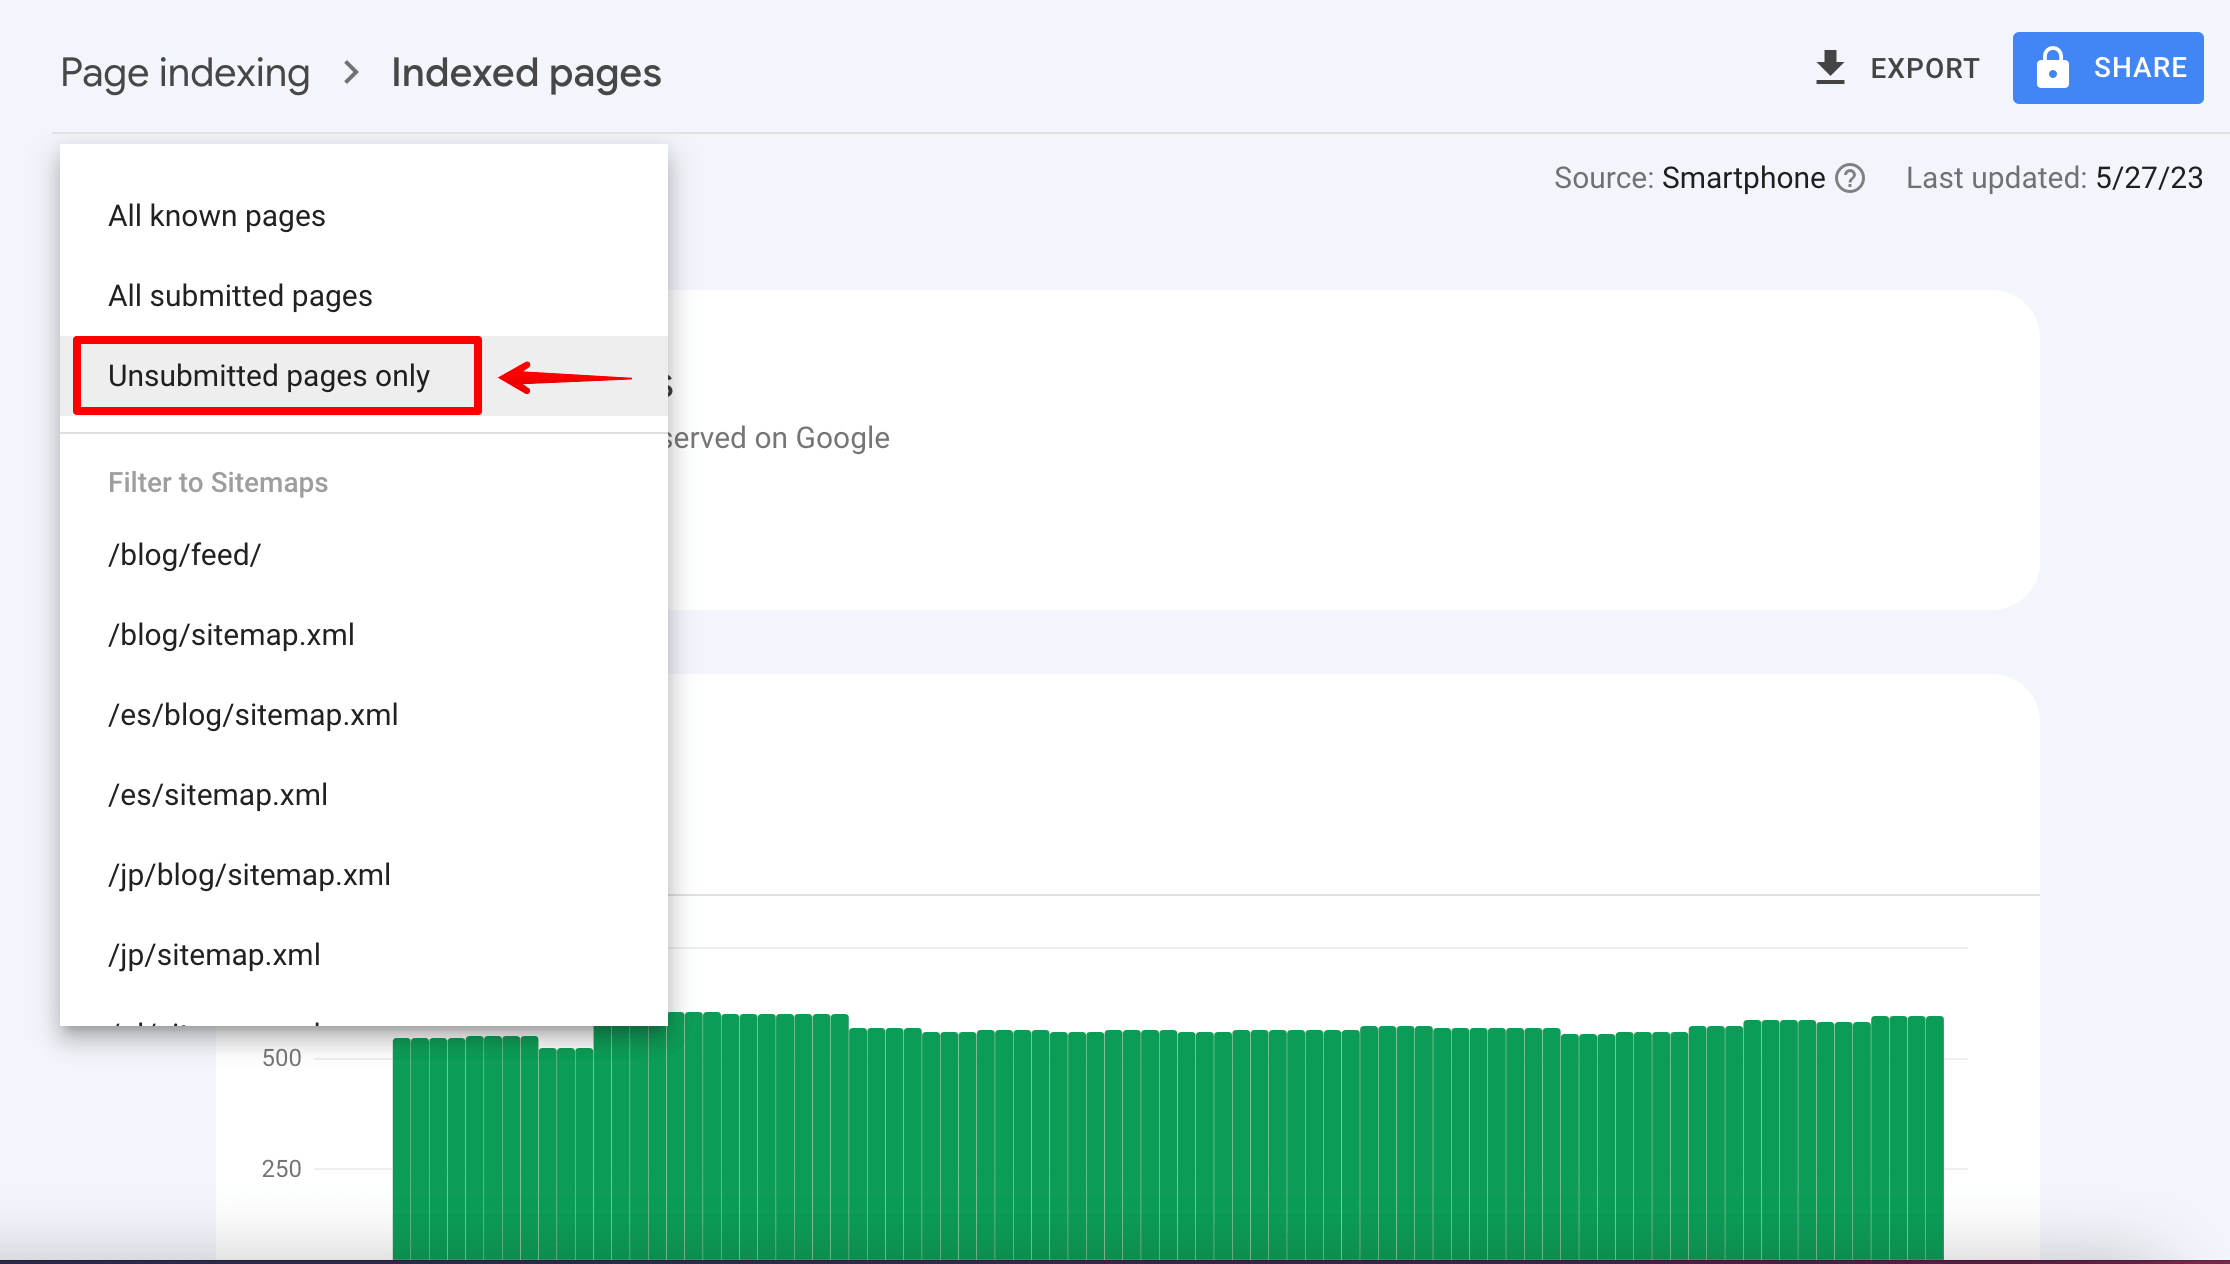The height and width of the screenshot is (1264, 2230).
Task: Select /jp/sitemap.xml sitemap filter
Action: (214, 955)
